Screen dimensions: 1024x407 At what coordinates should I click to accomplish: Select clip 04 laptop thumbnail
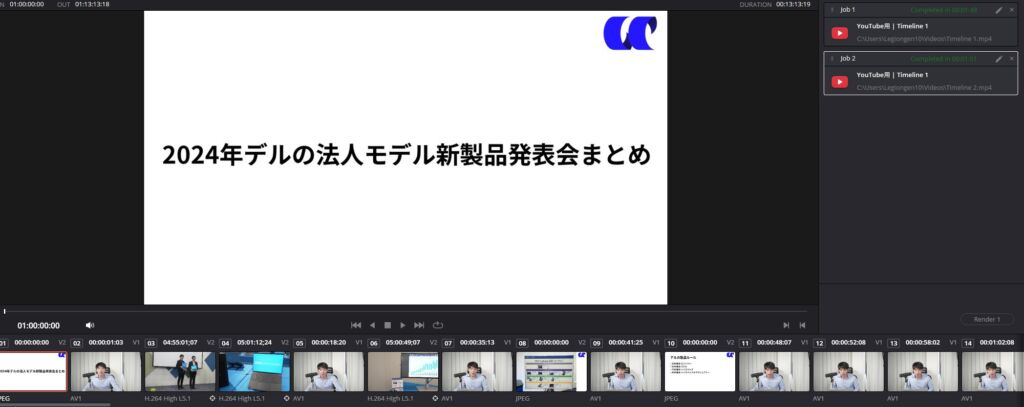254,372
